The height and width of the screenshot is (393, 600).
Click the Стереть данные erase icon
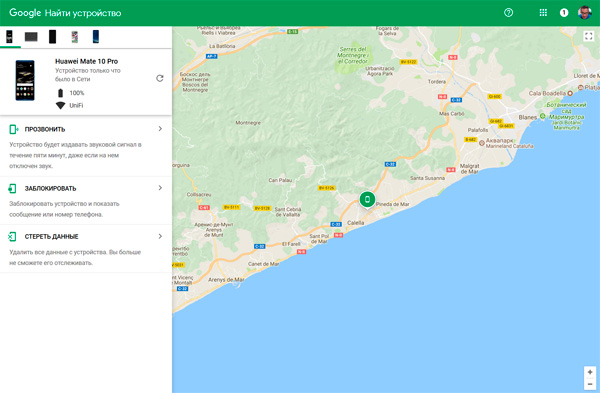(12, 236)
